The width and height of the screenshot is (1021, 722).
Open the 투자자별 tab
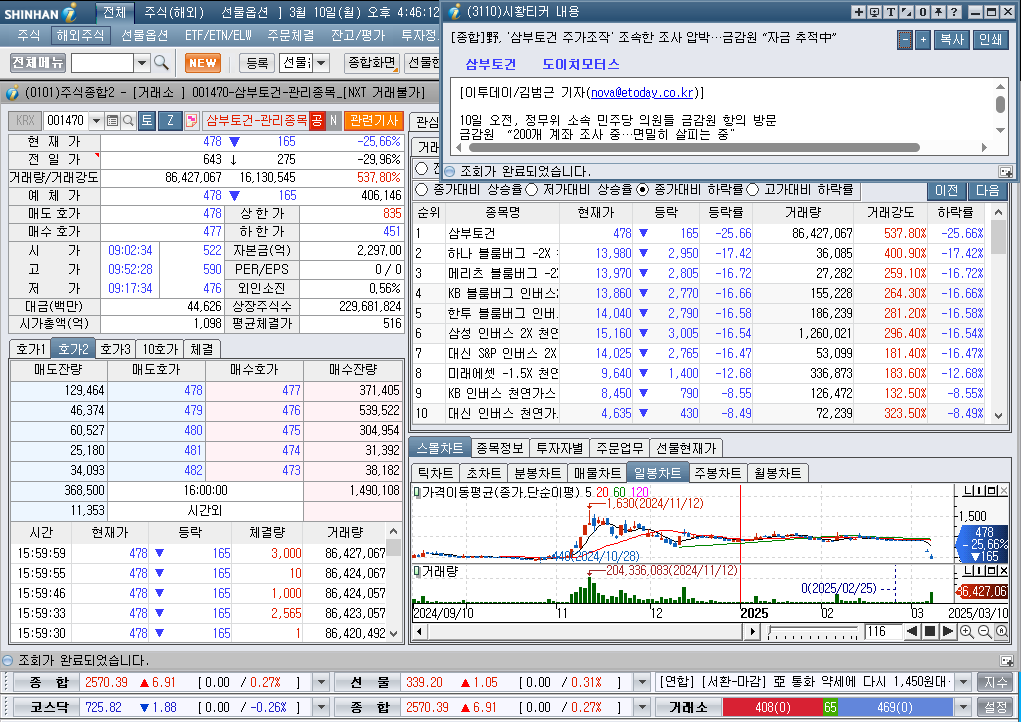click(x=559, y=448)
